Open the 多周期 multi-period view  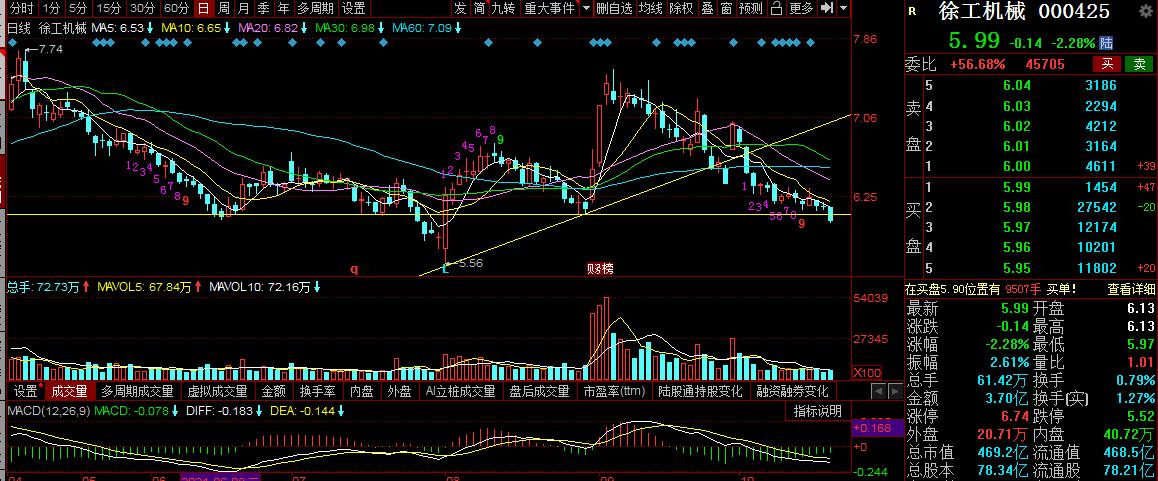pyautogui.click(x=315, y=9)
